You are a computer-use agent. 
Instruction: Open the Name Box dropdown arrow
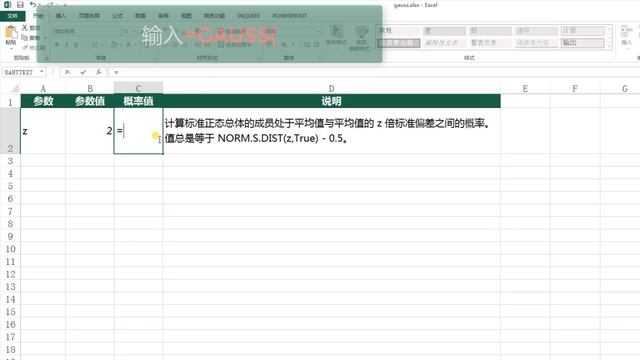point(42,72)
